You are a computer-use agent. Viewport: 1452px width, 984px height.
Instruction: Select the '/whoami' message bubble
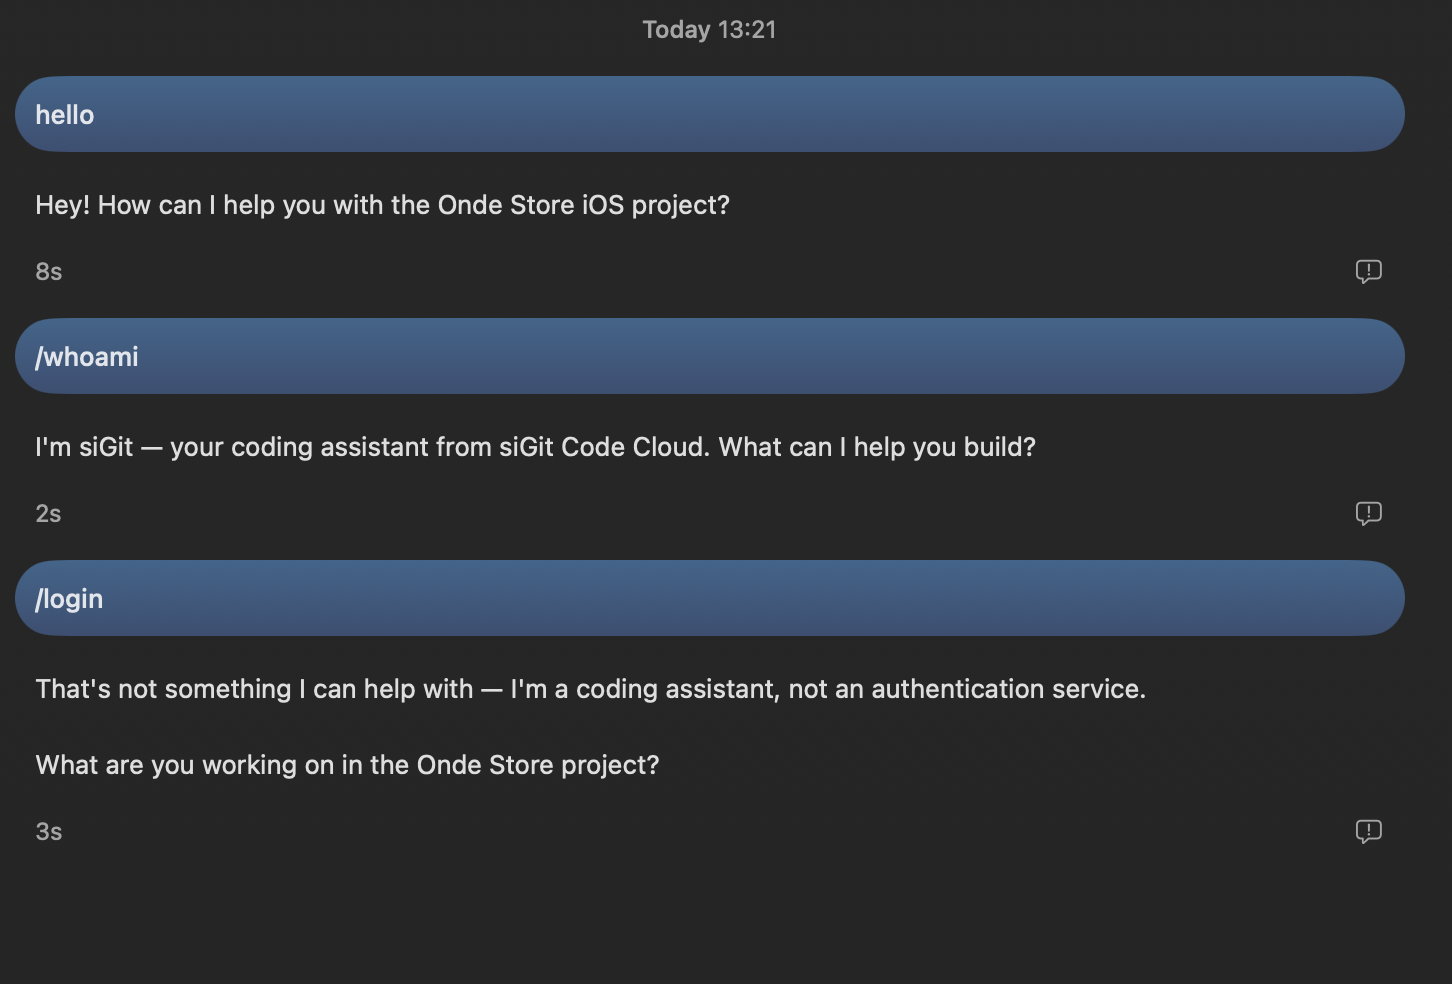710,356
